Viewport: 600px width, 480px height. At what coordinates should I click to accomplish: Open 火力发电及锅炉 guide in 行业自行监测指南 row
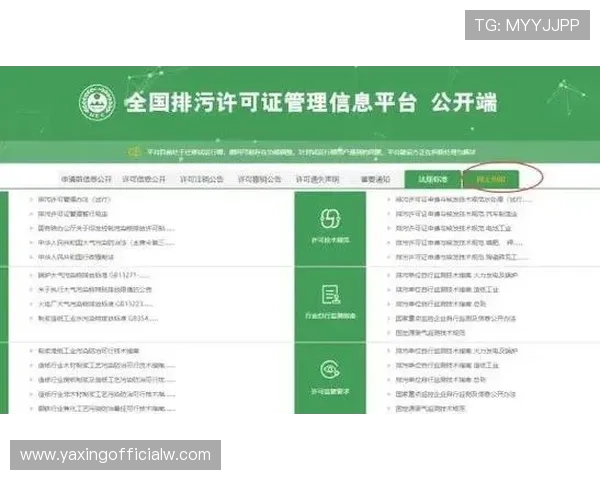click(457, 275)
